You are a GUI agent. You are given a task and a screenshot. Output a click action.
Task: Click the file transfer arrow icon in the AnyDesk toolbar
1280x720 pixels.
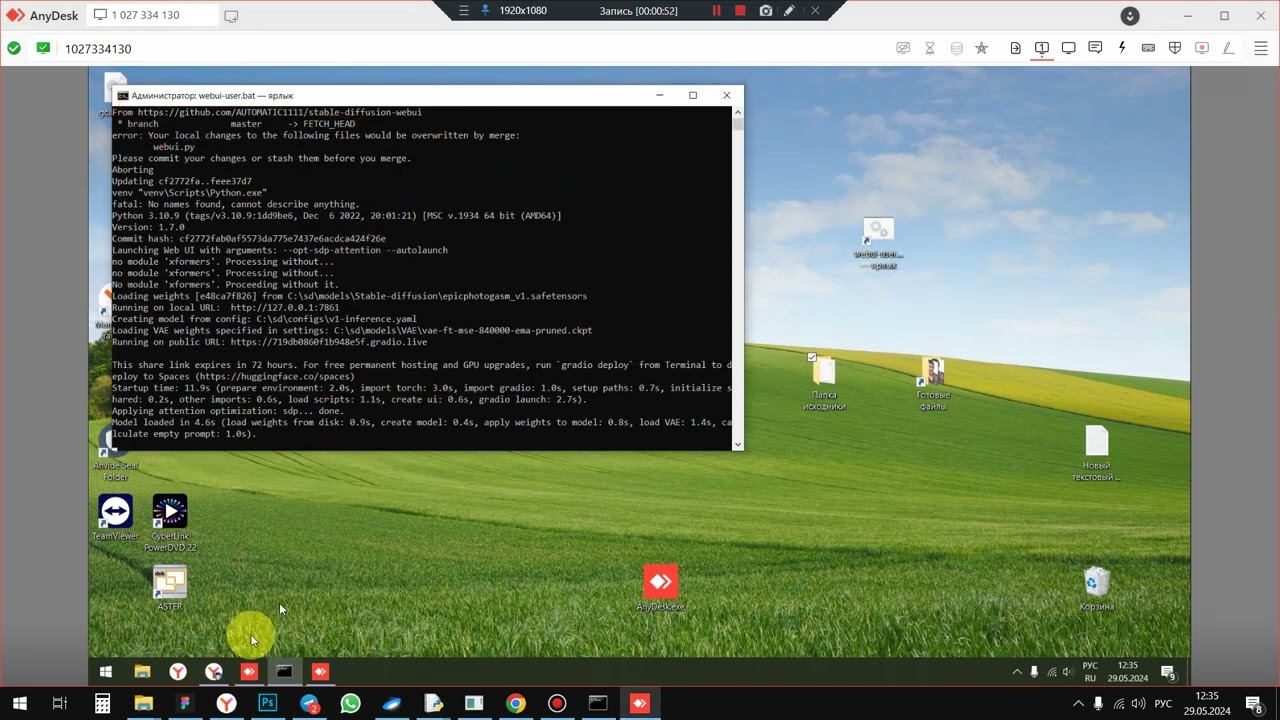pyautogui.click(x=1015, y=48)
